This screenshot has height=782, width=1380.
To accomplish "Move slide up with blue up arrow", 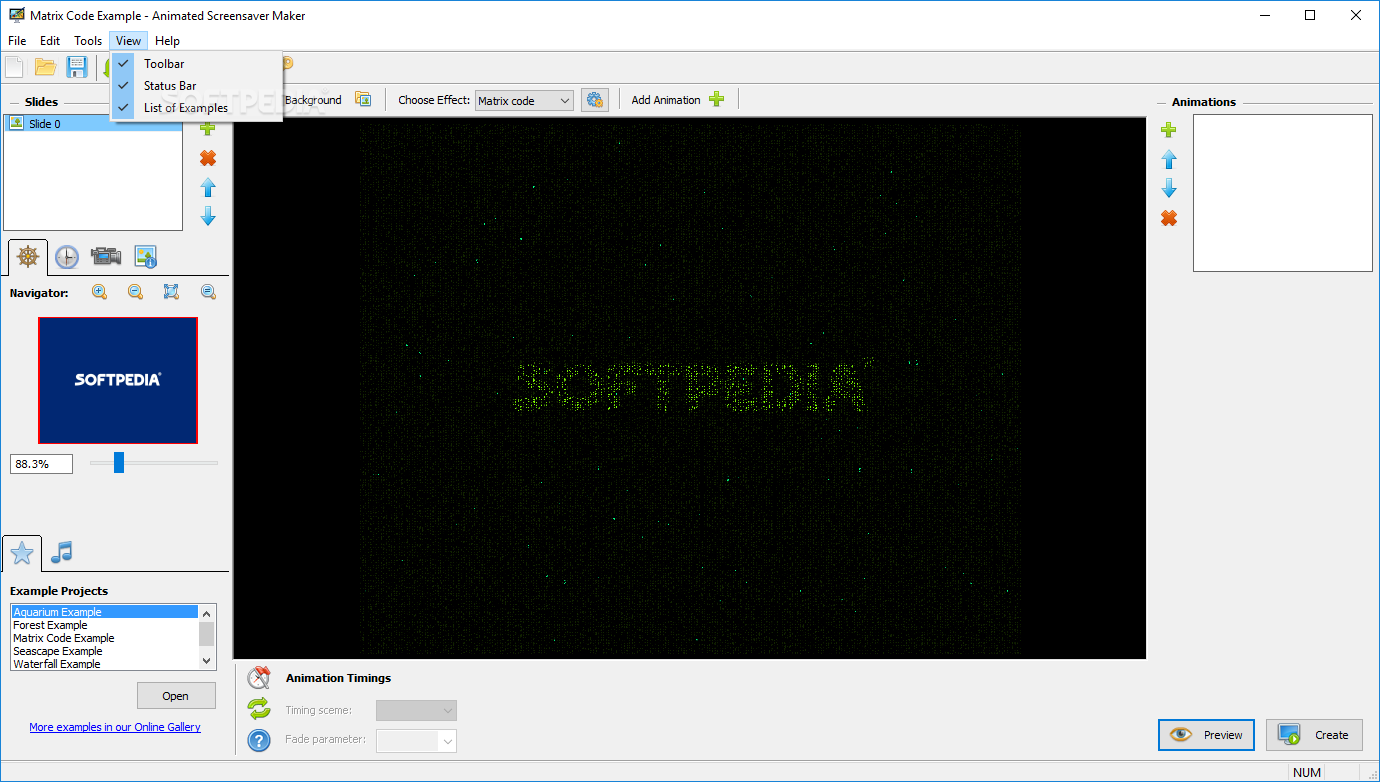I will pos(208,187).
